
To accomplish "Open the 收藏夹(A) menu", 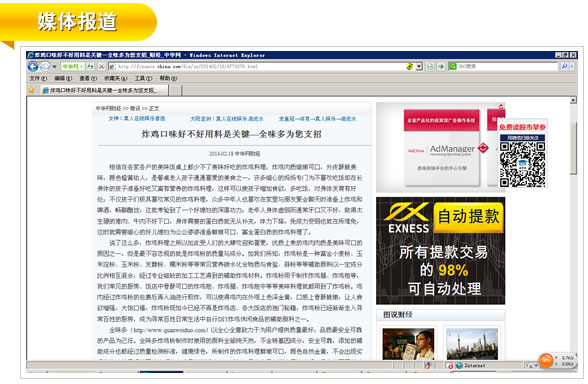I will [x=116, y=78].
